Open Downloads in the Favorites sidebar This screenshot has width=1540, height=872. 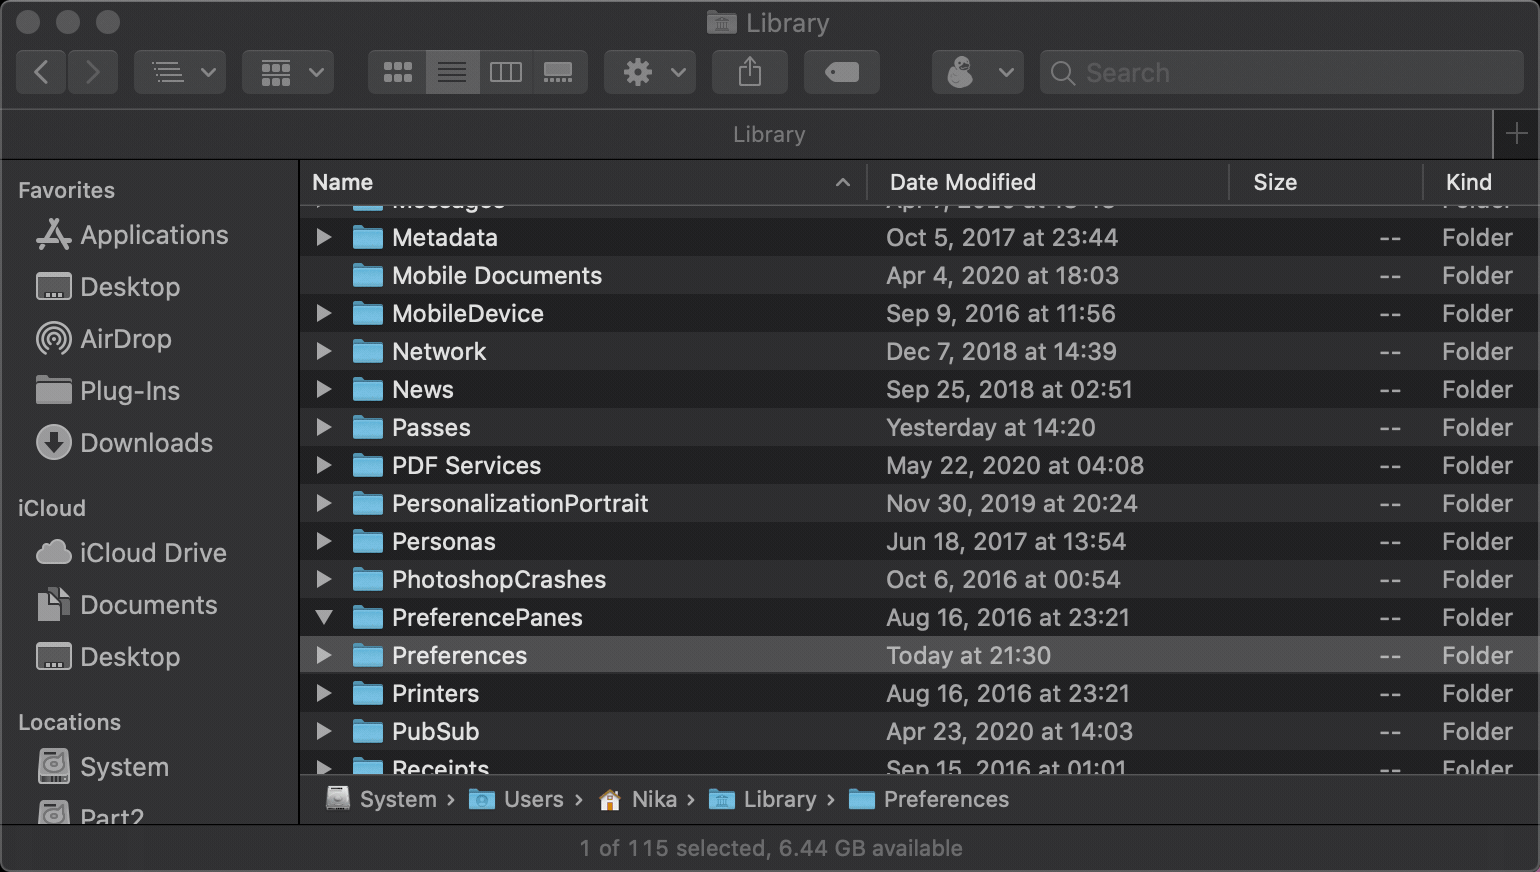[x=146, y=443]
